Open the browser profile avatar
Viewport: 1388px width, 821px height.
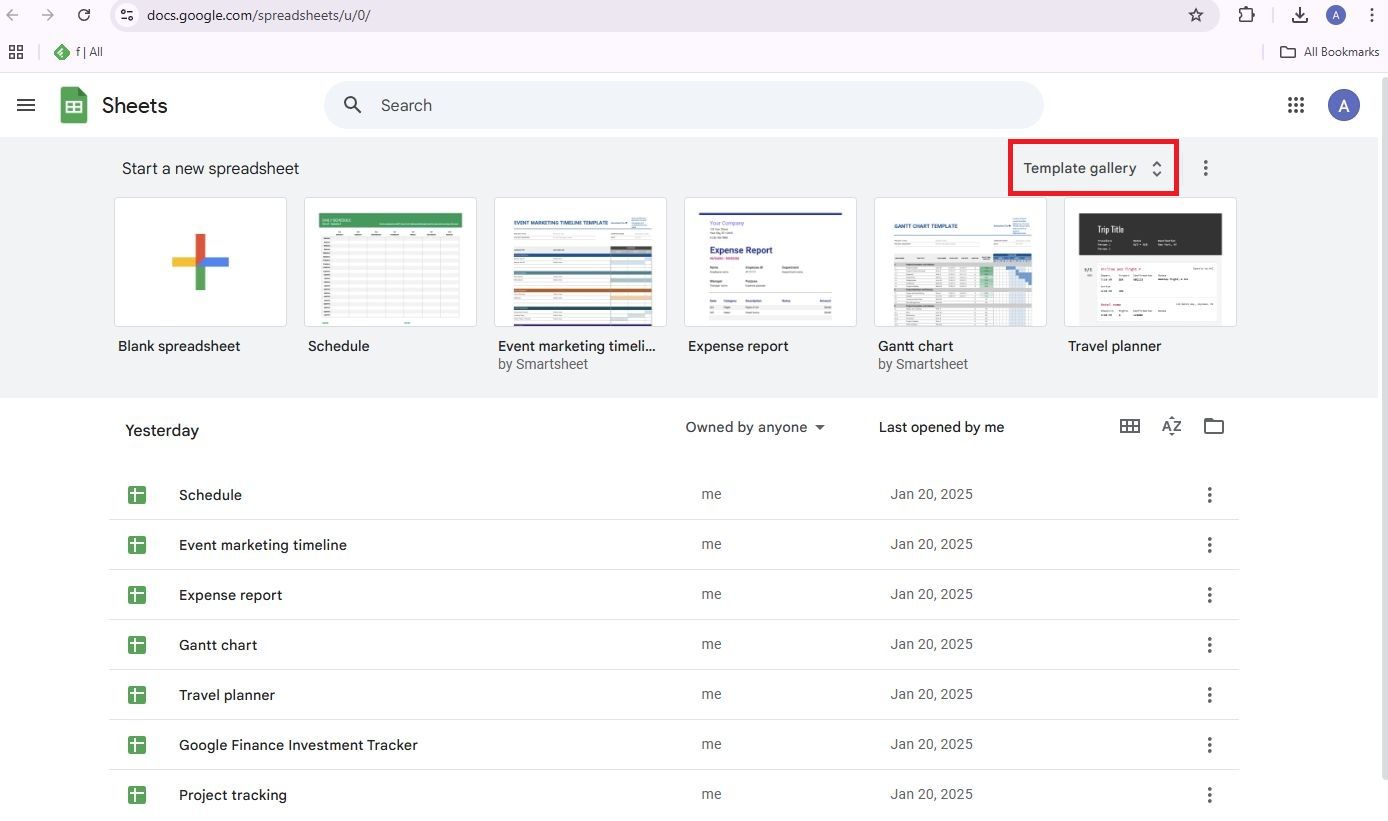(1336, 15)
